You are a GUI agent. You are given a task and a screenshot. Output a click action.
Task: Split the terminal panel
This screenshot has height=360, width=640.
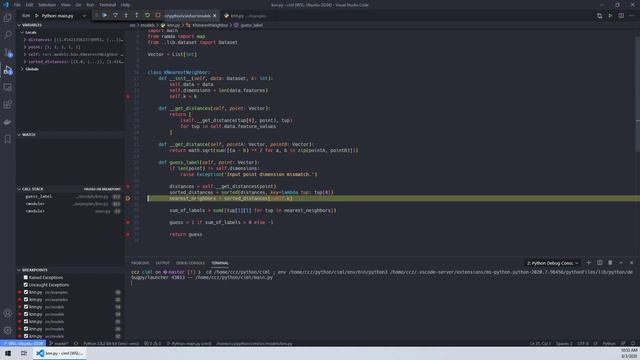point(600,263)
